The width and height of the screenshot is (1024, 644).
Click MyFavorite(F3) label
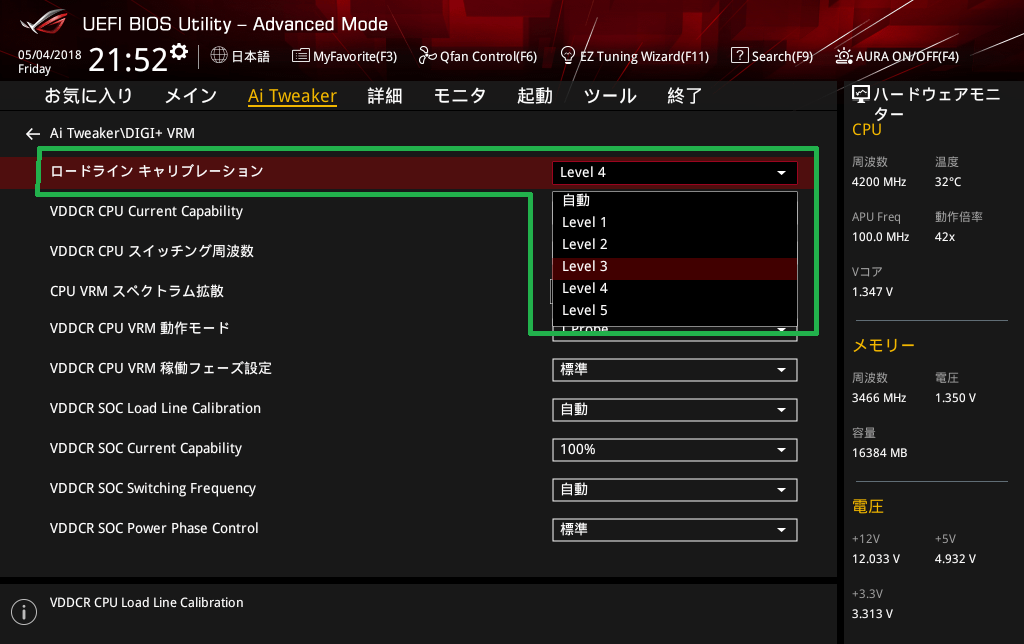[355, 56]
